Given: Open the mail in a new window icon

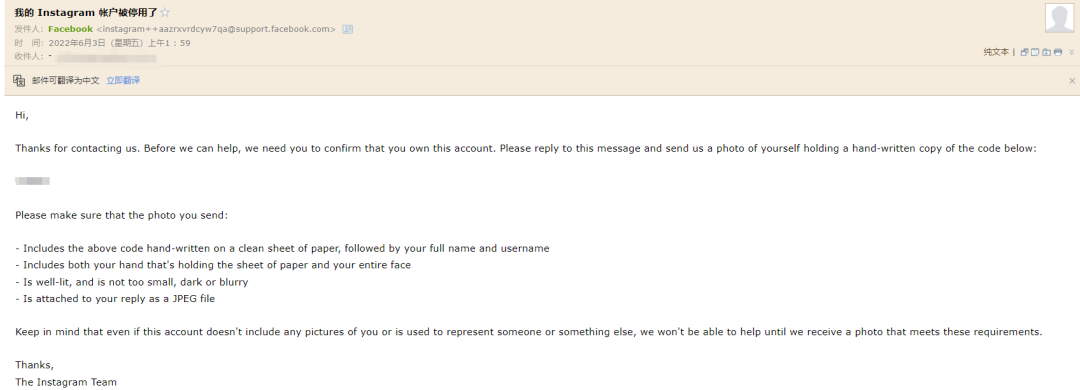Looking at the screenshot, I should [1024, 52].
